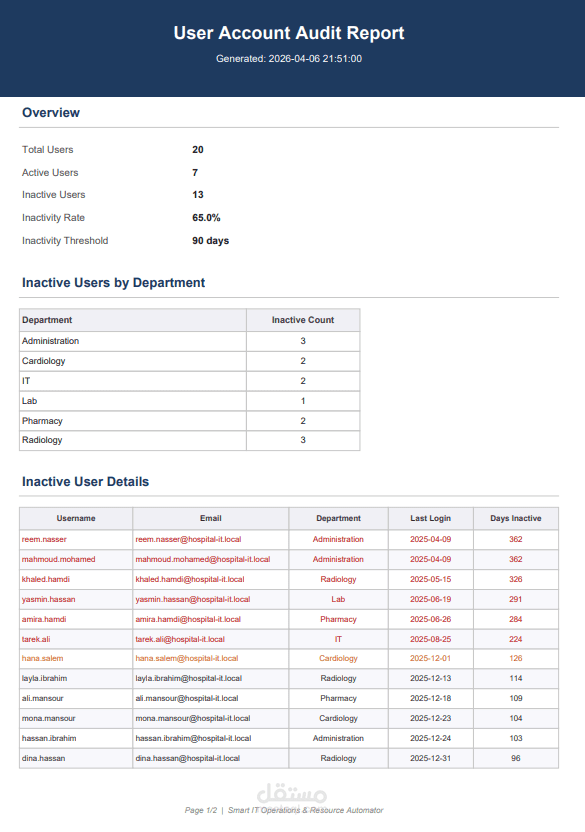Click username mahmoud.mohamed
Screen dimensions: 585x832
point(58,559)
